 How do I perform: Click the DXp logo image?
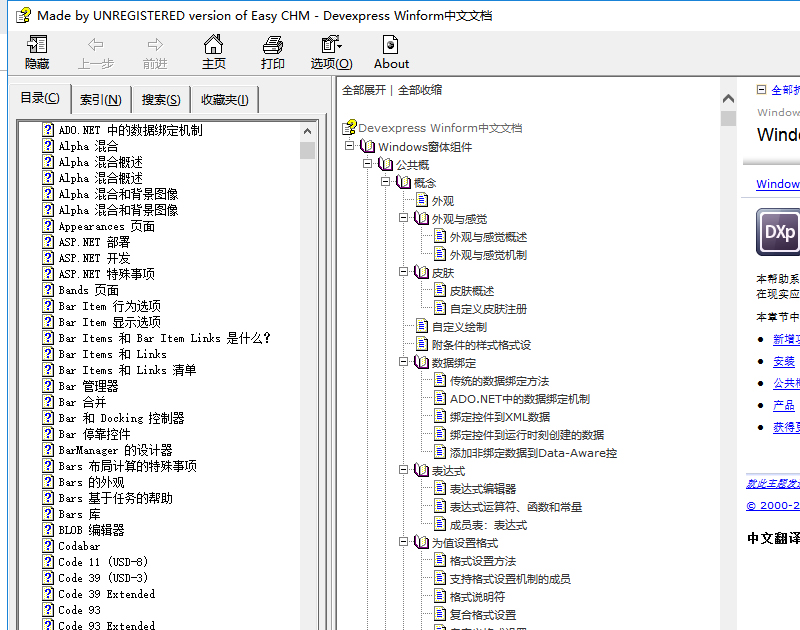click(778, 232)
